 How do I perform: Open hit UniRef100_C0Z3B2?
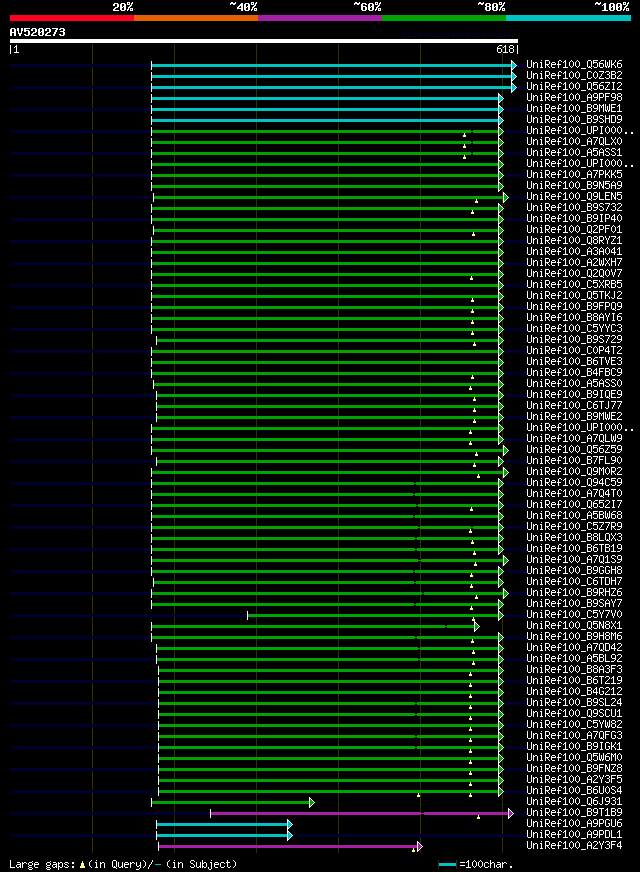[x=574, y=76]
